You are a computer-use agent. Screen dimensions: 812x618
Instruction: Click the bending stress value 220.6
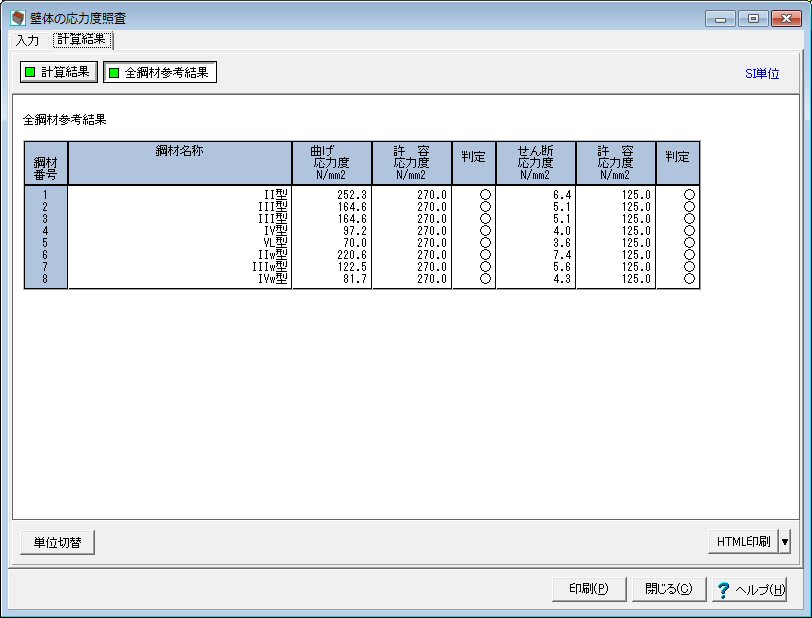(352, 254)
